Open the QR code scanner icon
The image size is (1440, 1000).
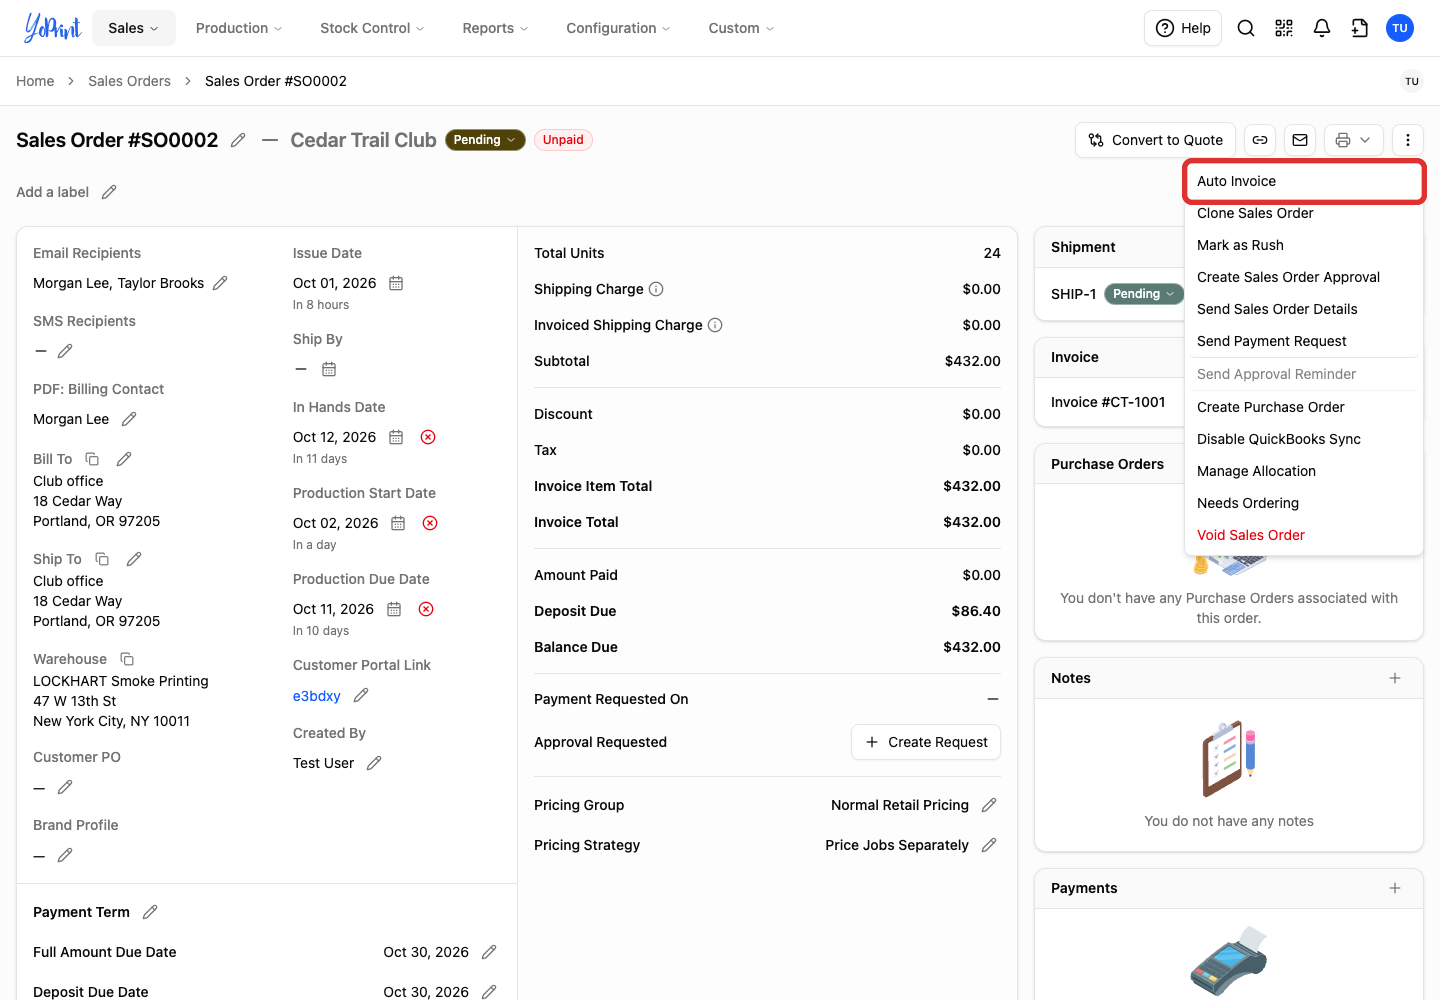coord(1284,28)
